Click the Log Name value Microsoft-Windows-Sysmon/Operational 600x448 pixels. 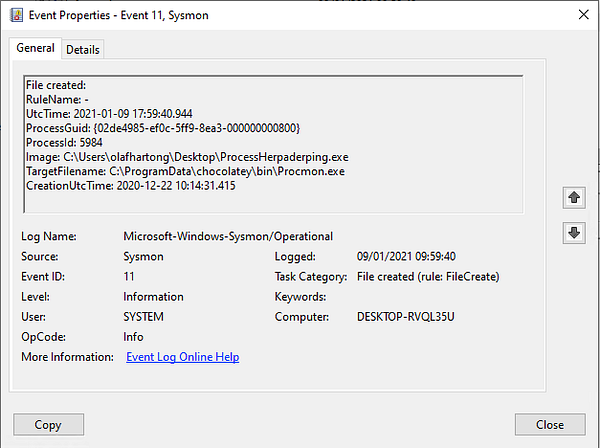pos(228,236)
